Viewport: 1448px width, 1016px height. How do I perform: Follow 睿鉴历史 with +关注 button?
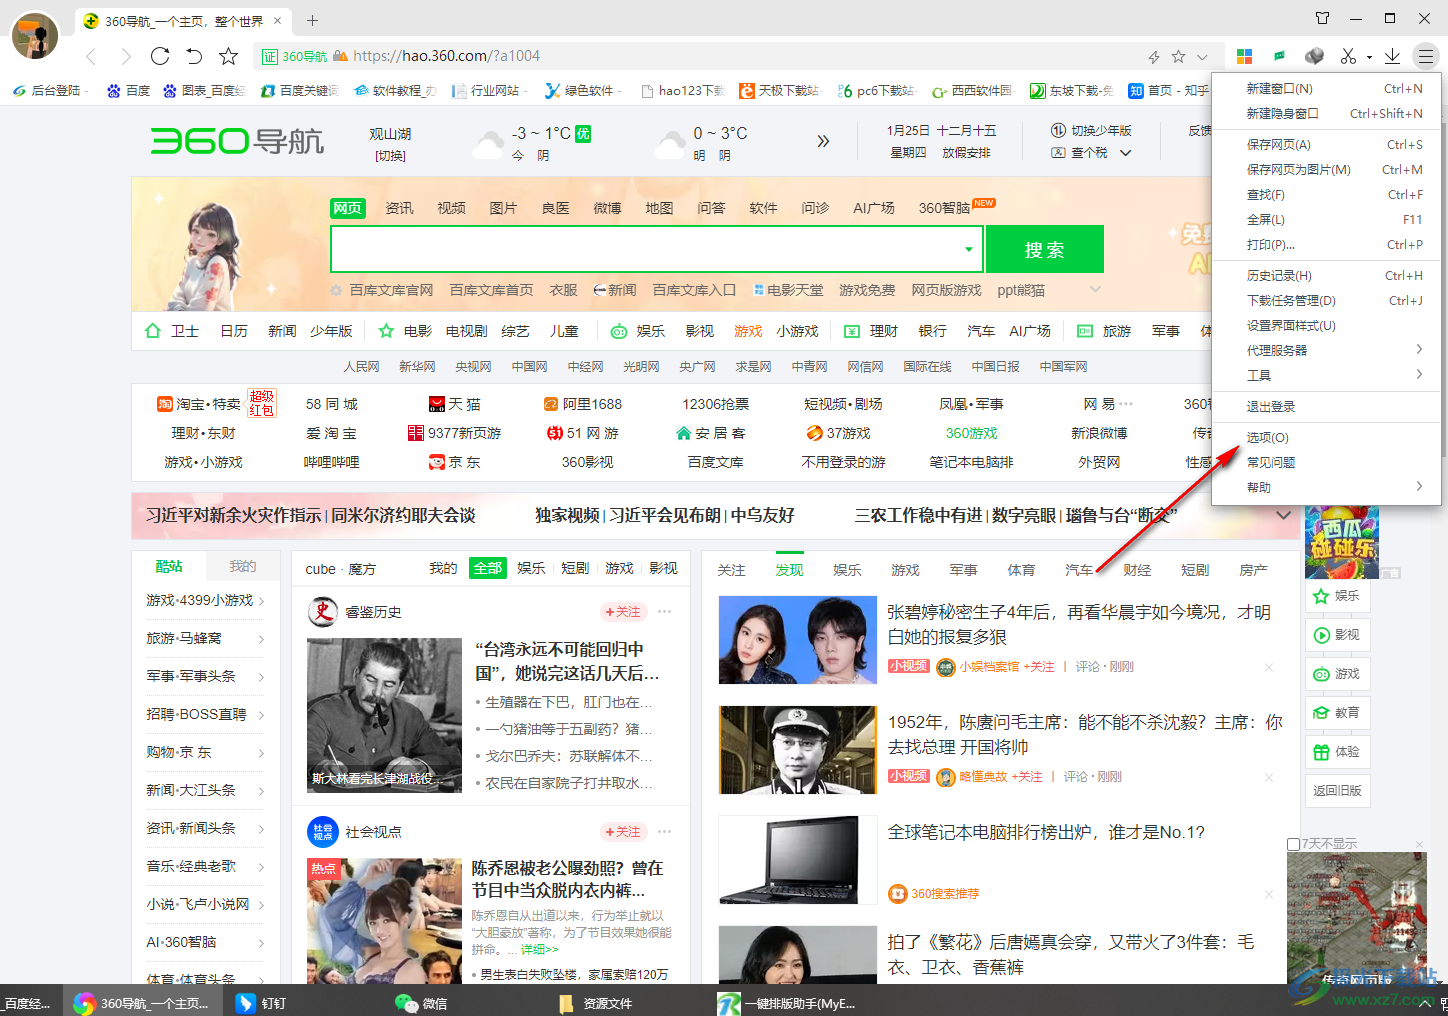pos(623,612)
